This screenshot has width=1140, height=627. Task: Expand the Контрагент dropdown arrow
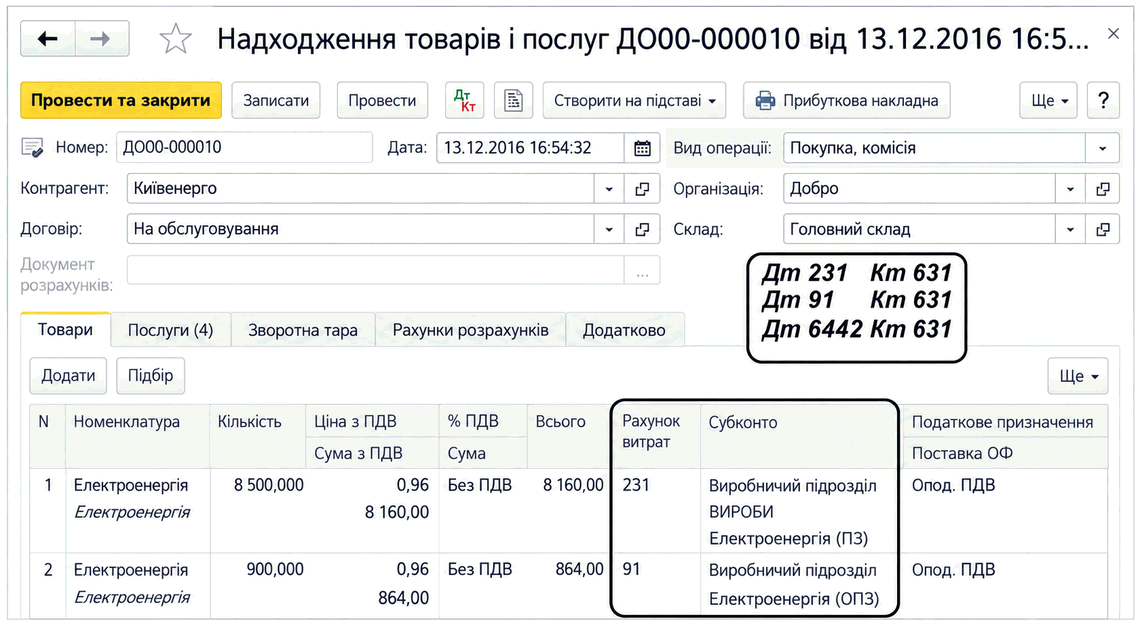click(x=609, y=189)
